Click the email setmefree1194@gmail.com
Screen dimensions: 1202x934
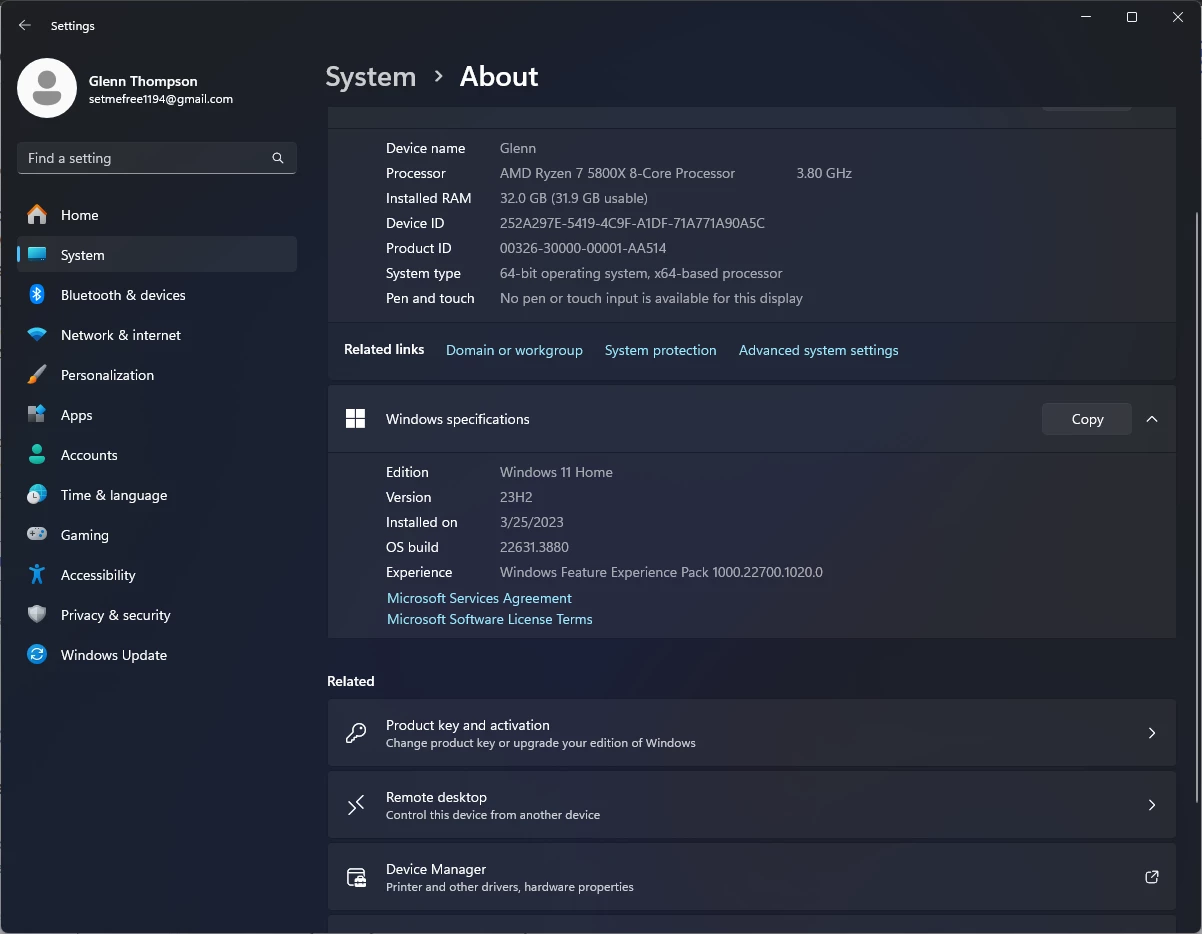tap(161, 99)
